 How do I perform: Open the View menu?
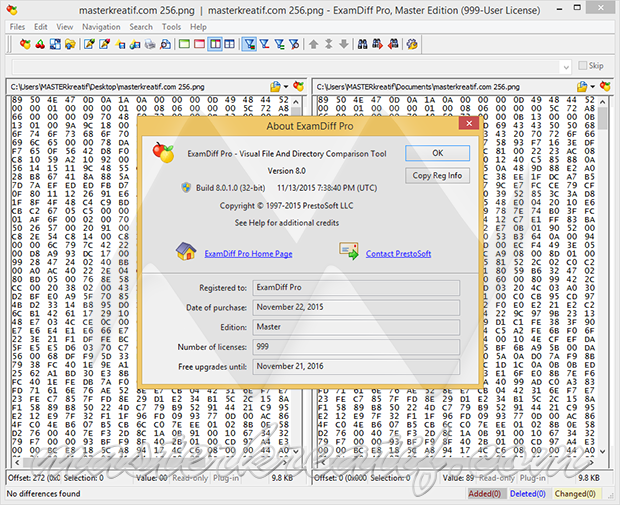click(64, 27)
